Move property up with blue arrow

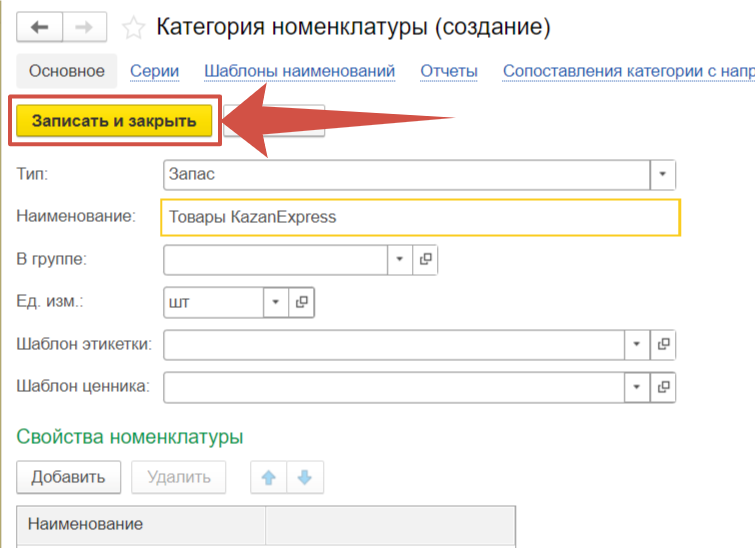(x=268, y=477)
